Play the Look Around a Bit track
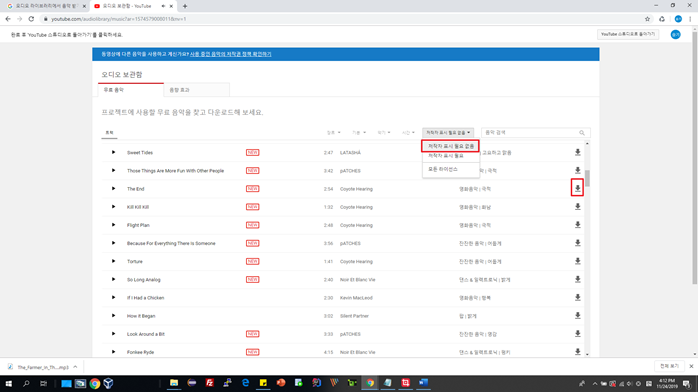Screen dimensions: 698x392 click(114, 334)
